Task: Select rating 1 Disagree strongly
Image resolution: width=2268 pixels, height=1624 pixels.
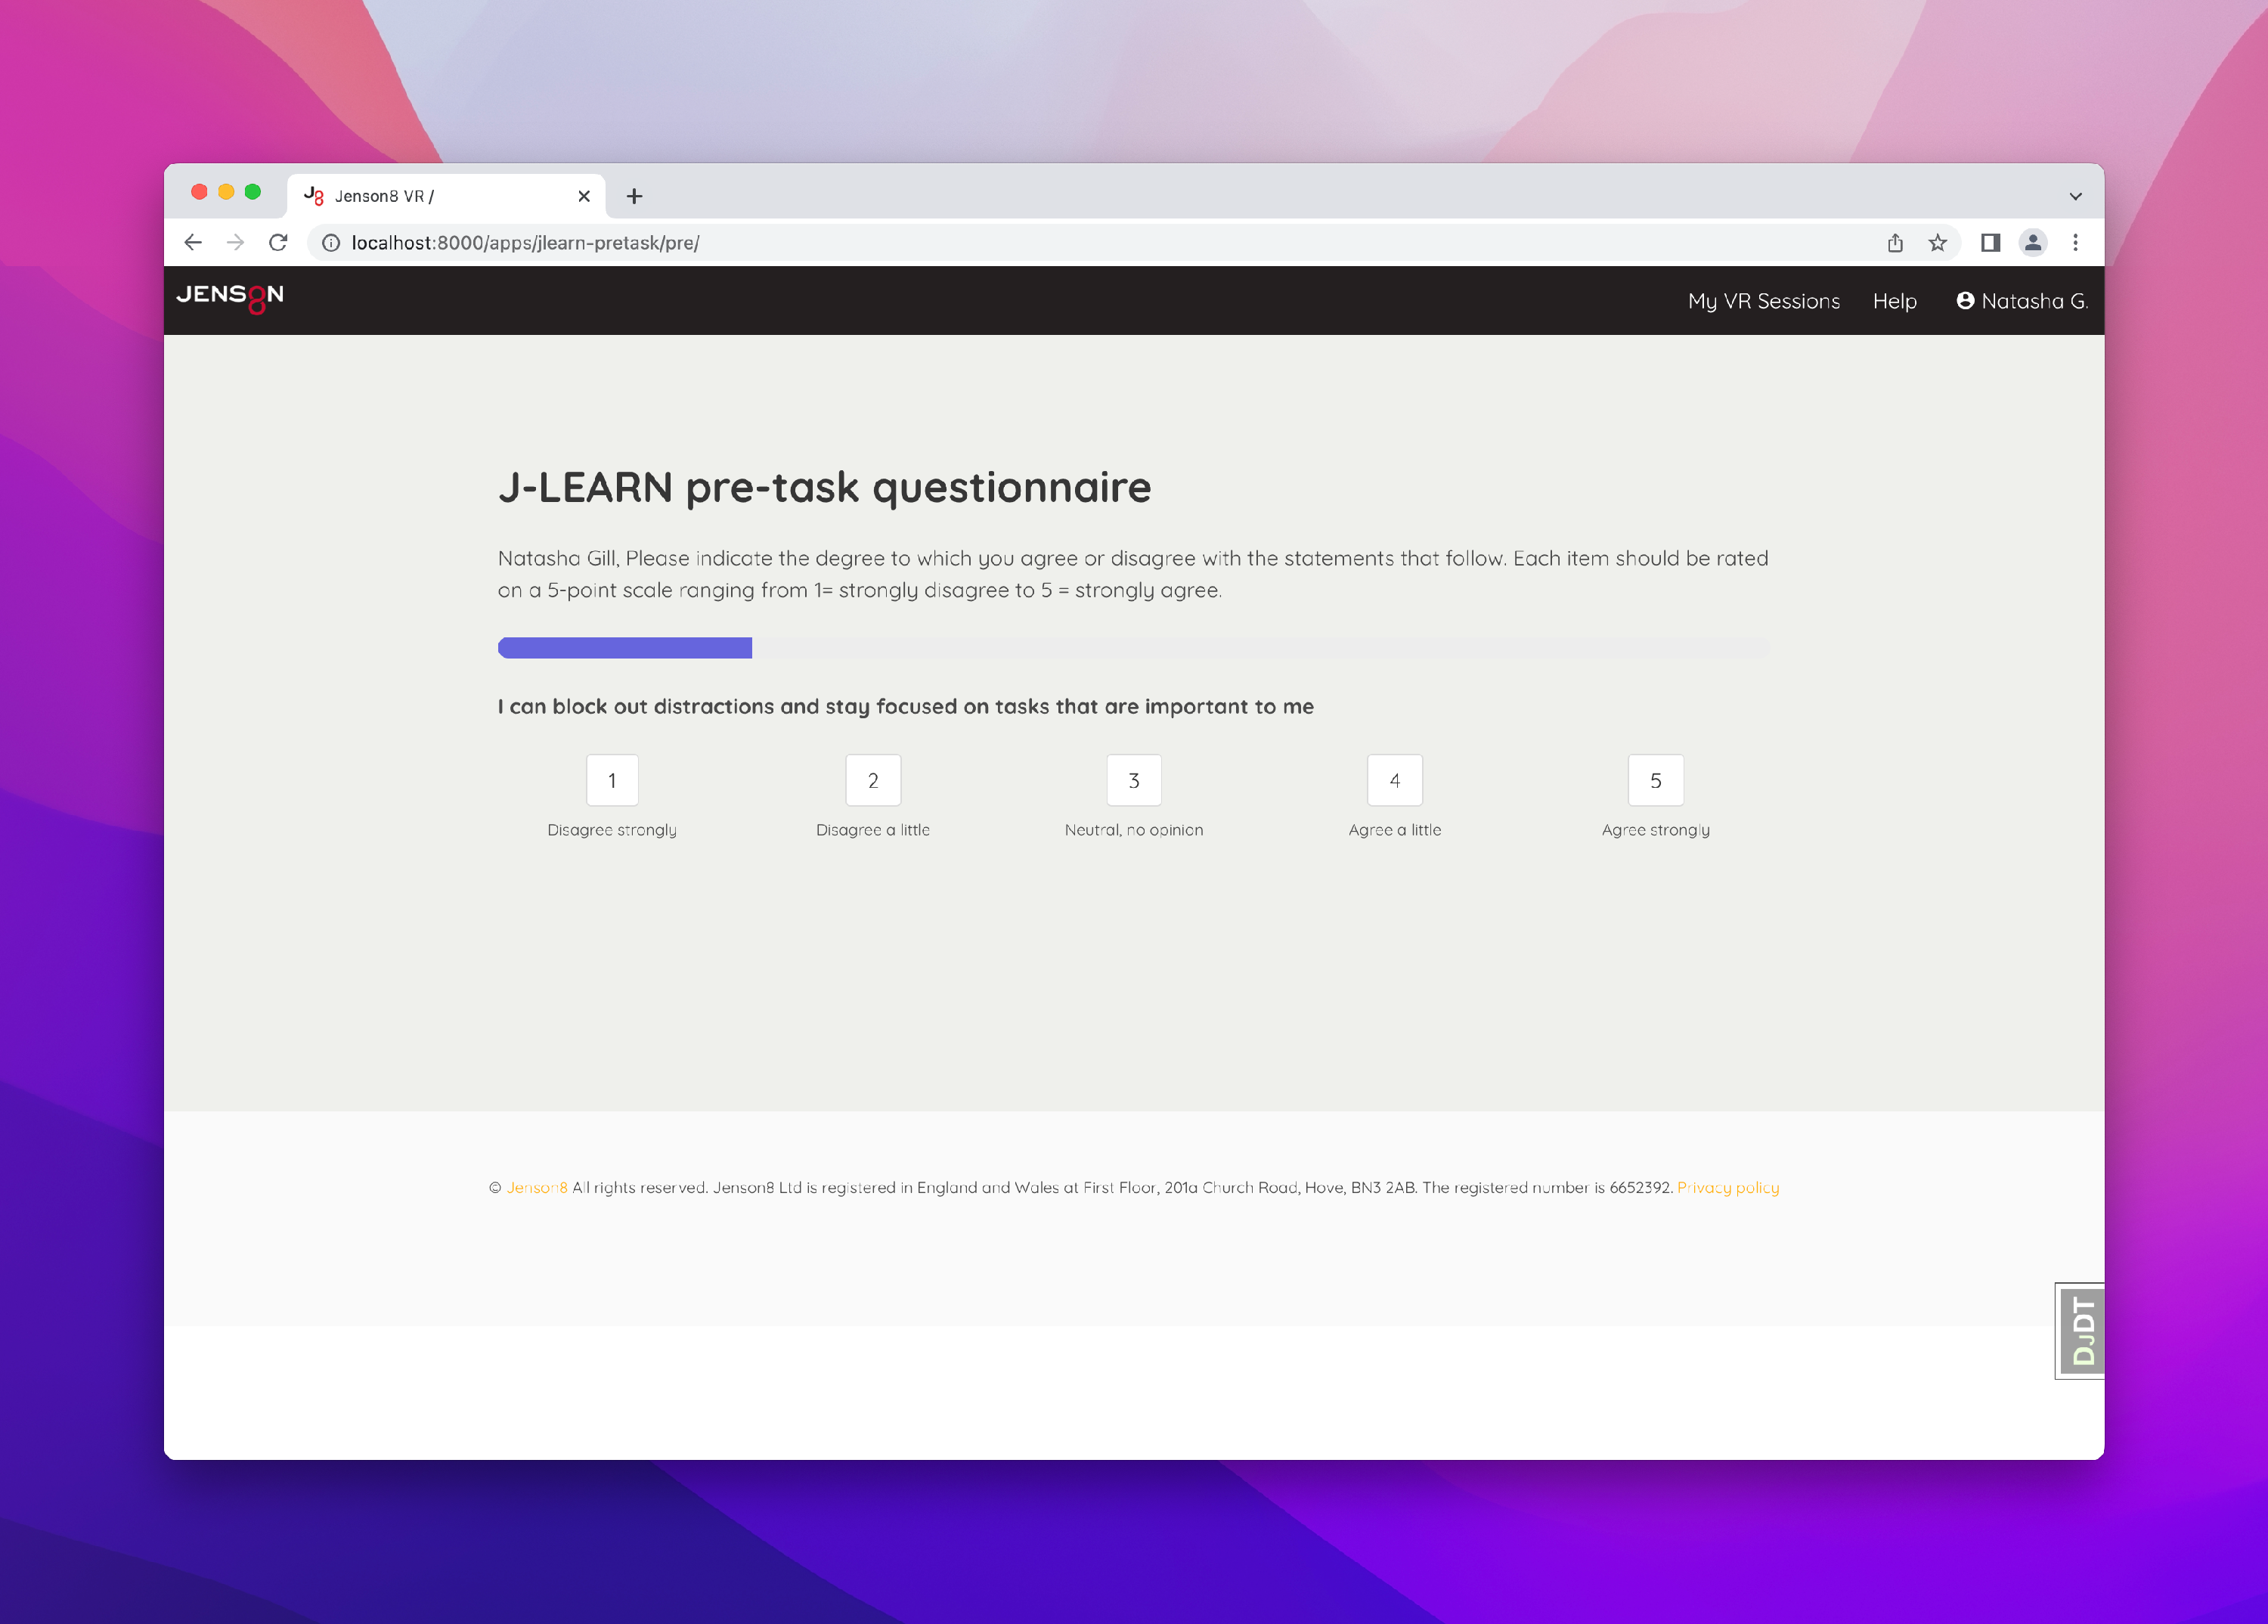Action: [612, 780]
